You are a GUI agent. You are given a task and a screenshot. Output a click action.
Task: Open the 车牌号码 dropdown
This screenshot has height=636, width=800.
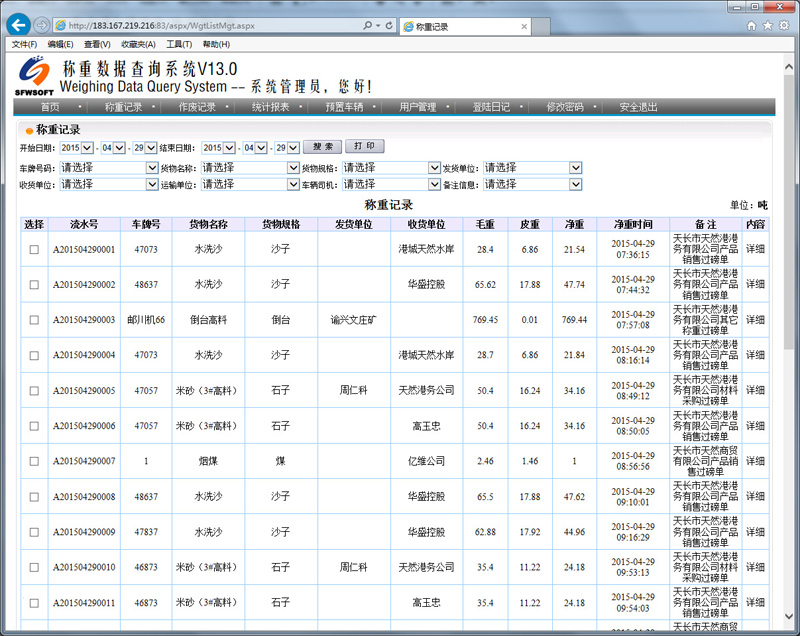click(x=109, y=168)
